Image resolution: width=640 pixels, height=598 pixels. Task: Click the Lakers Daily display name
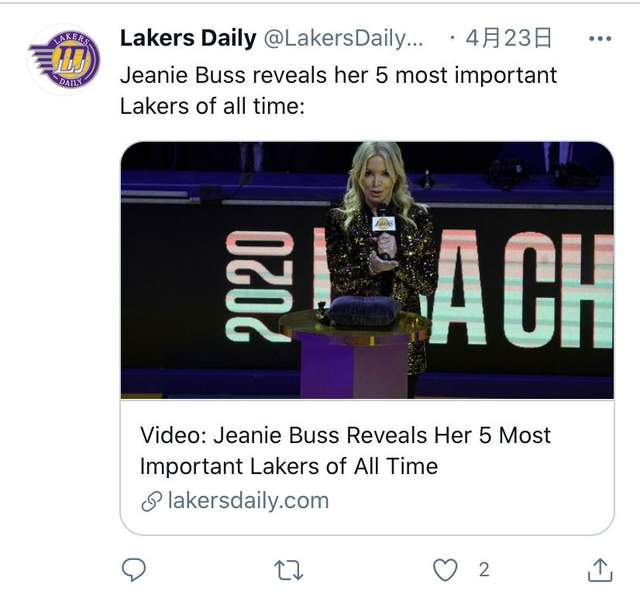click(x=187, y=39)
